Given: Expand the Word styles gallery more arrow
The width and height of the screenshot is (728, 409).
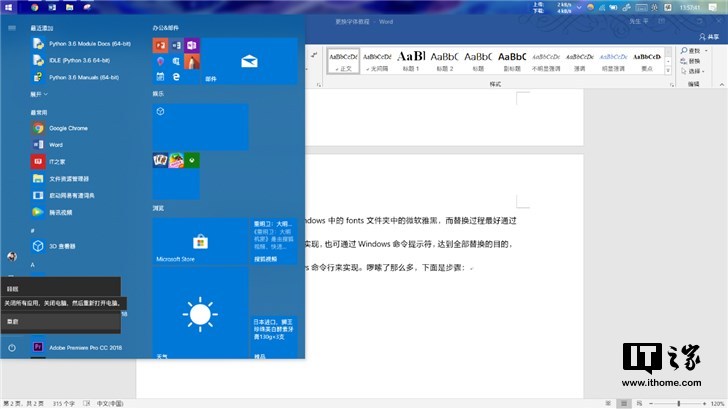Looking at the screenshot, I should (x=668, y=71).
